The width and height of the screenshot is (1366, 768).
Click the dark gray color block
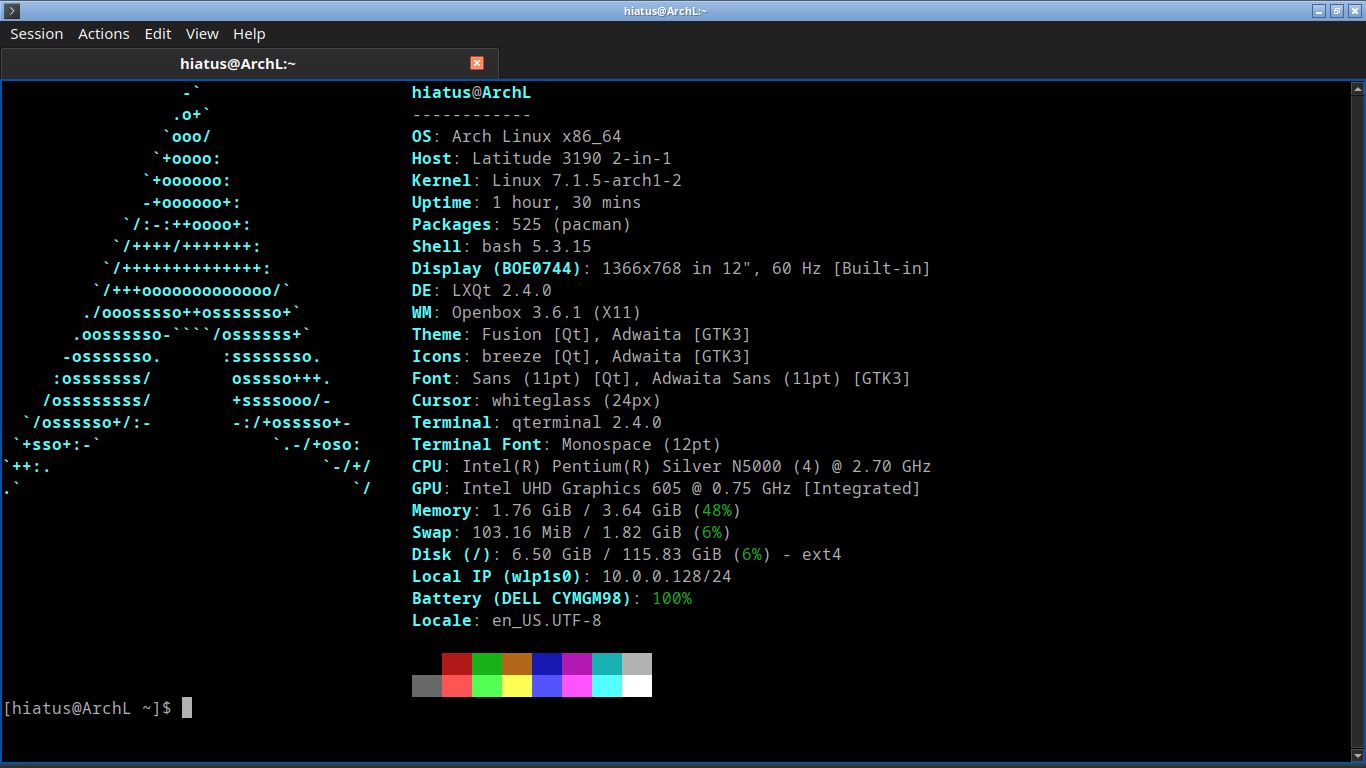click(x=427, y=686)
